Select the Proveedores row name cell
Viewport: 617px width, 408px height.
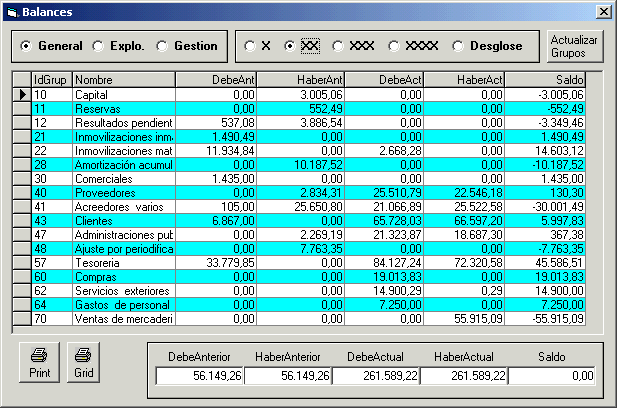pyautogui.click(x=123, y=192)
